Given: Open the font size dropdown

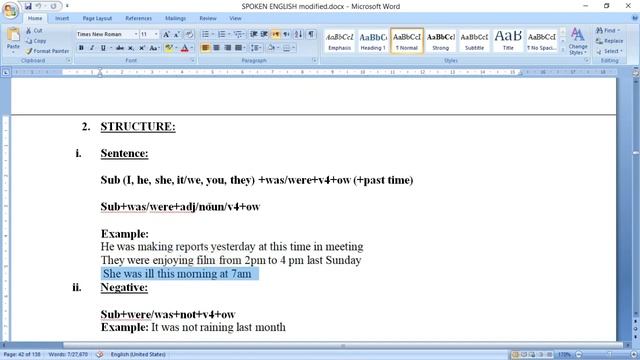Looking at the screenshot, I should (156, 34).
